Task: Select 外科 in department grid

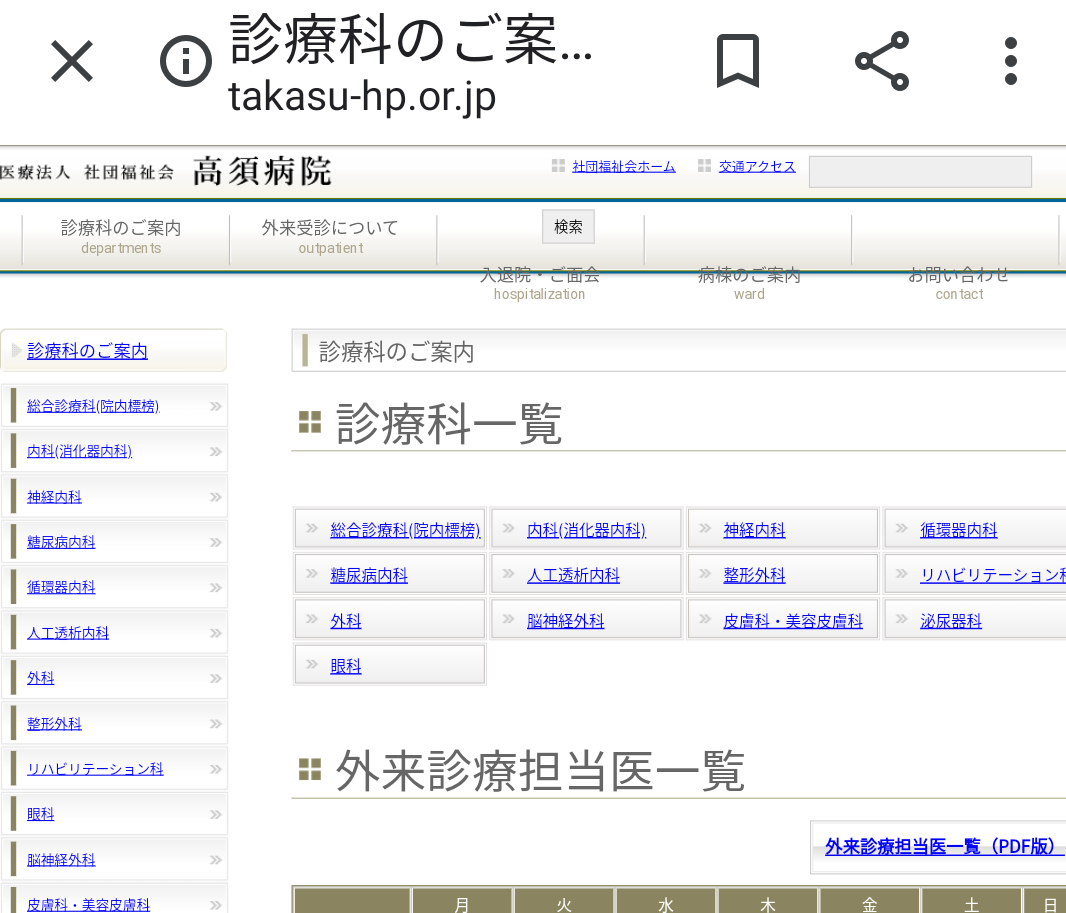Action: 346,621
